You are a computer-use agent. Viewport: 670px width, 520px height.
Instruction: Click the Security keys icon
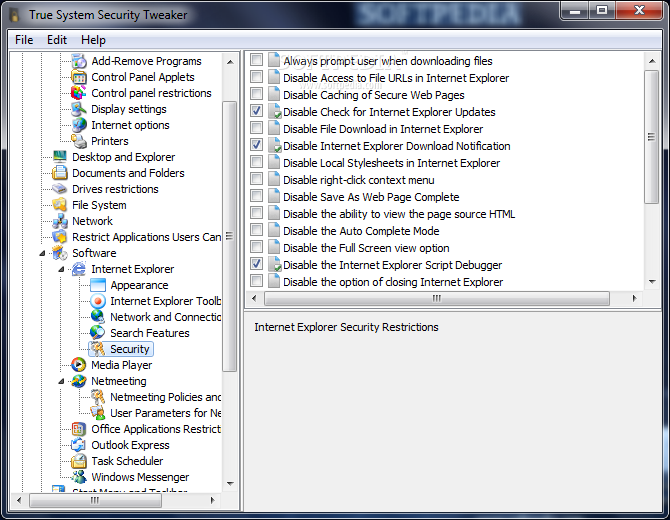98,349
